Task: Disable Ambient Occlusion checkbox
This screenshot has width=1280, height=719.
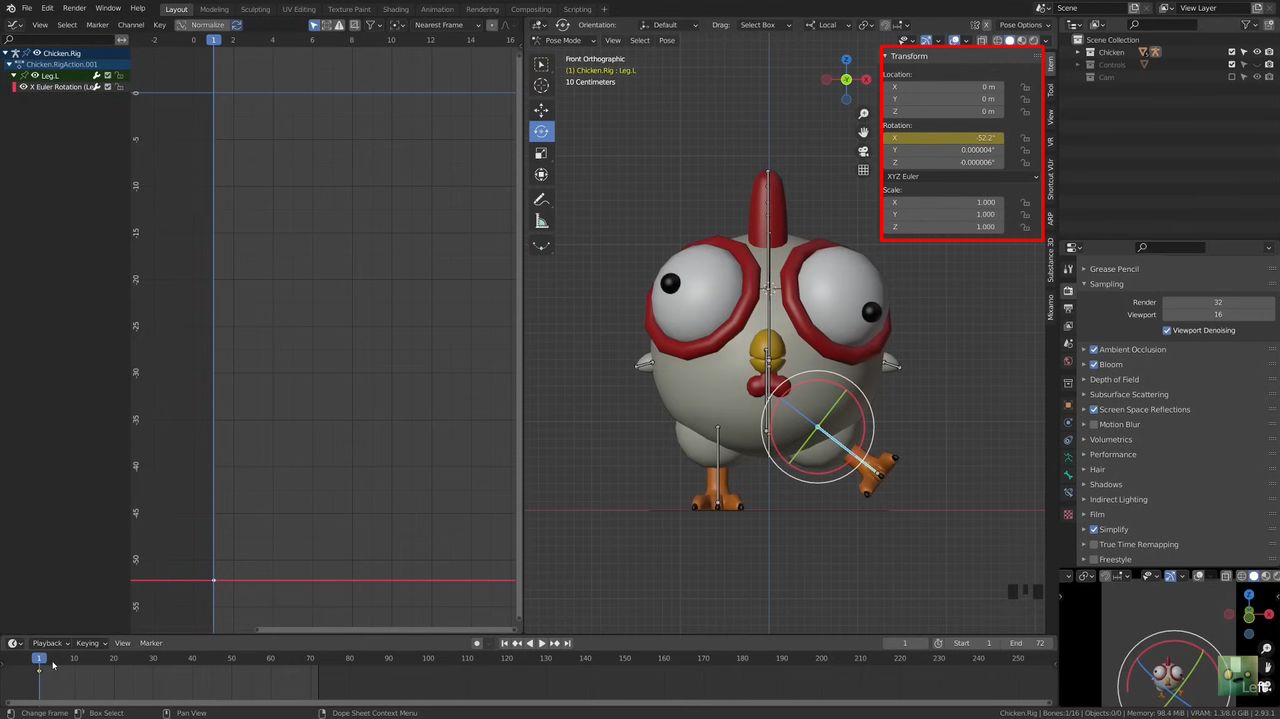Action: click(x=1094, y=349)
